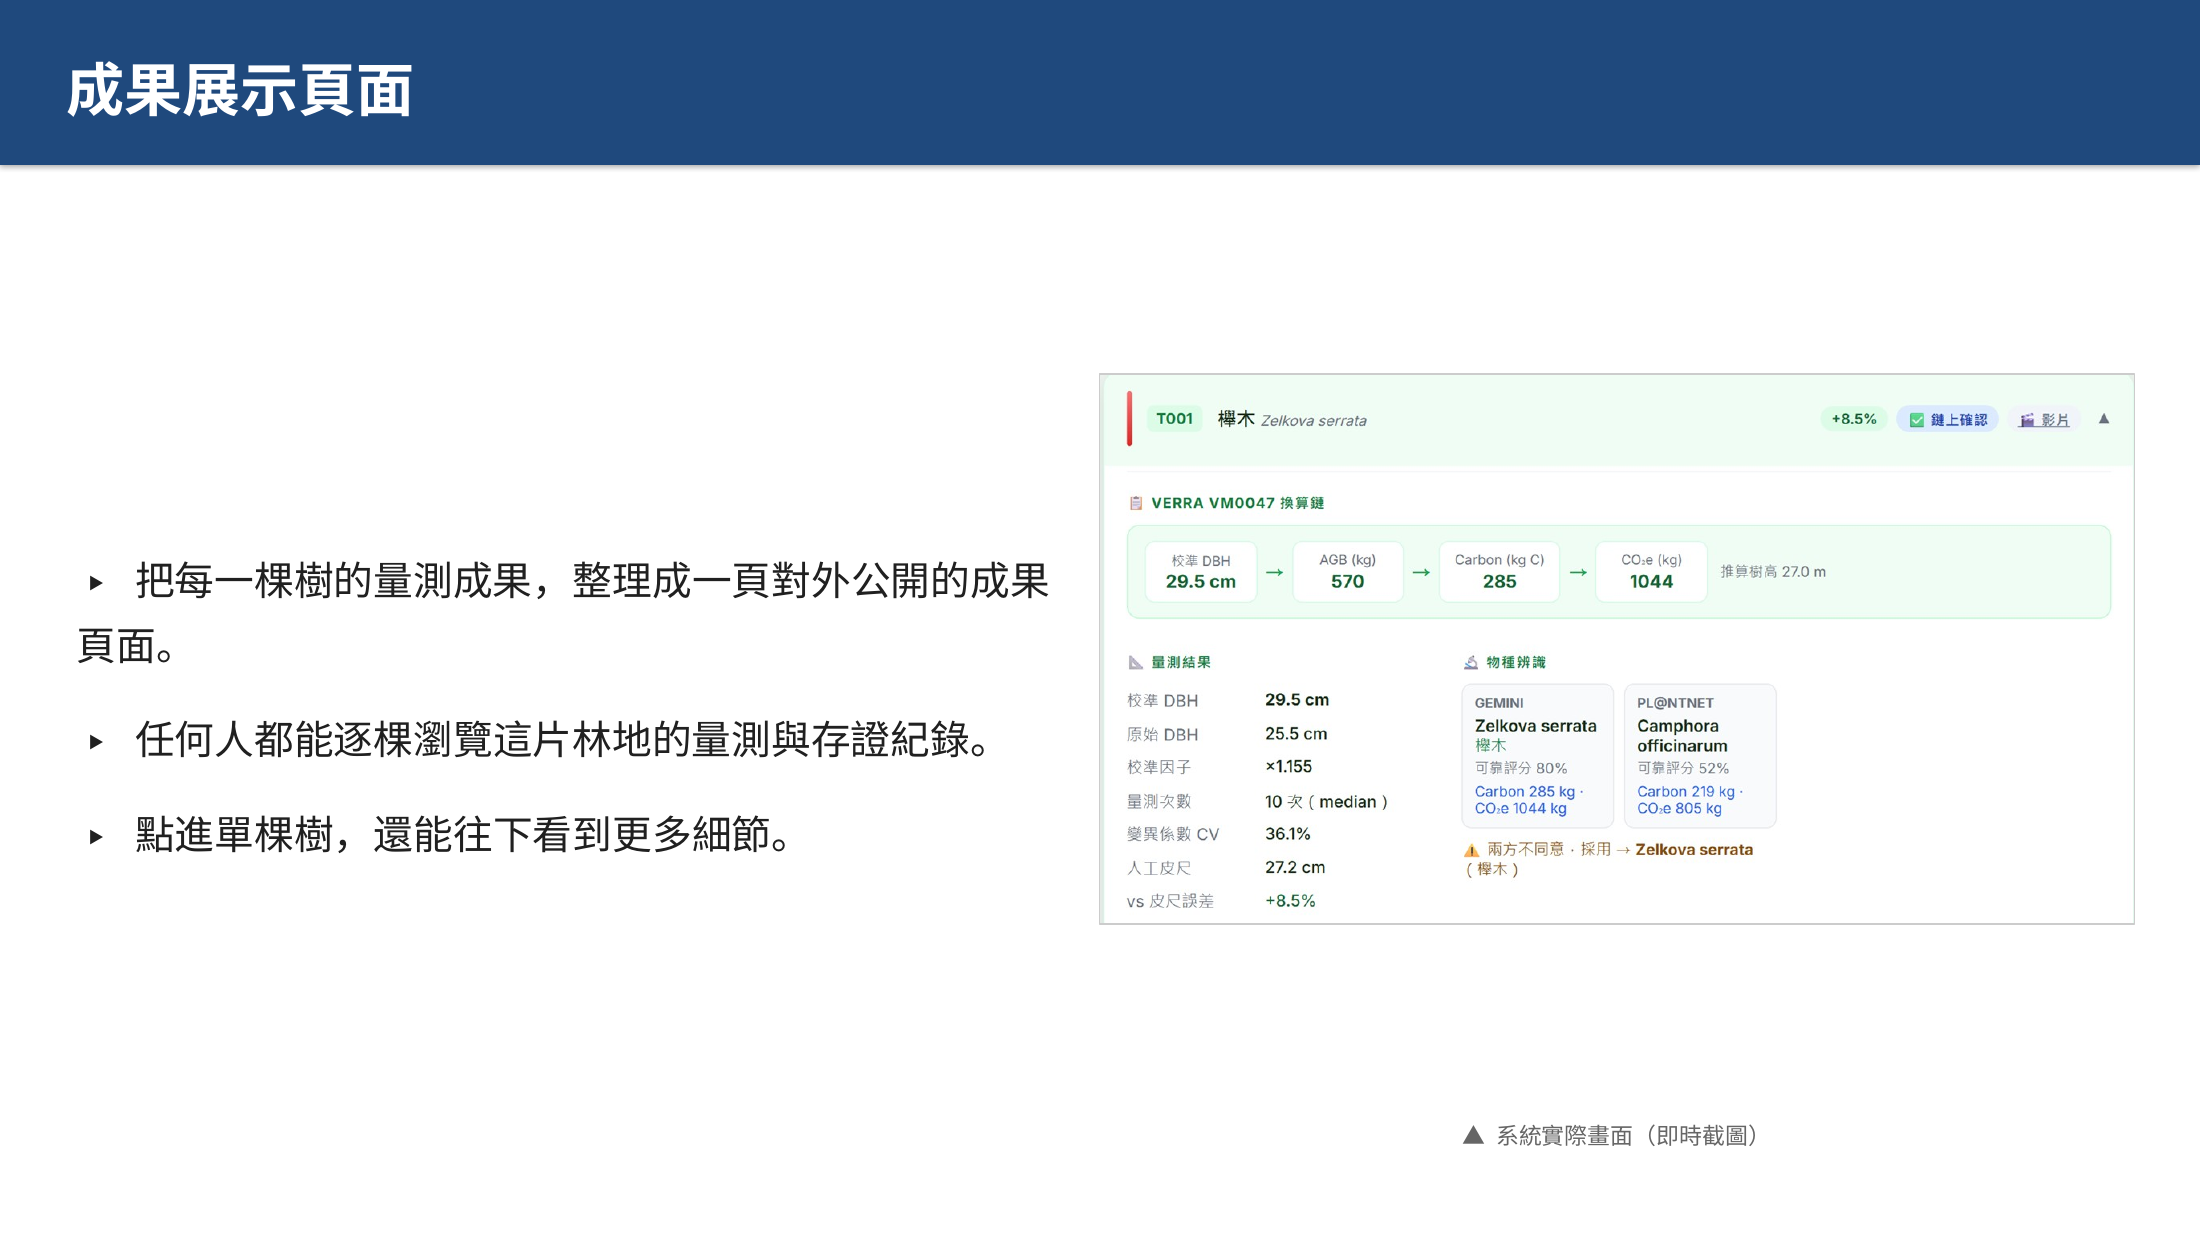Image resolution: width=2200 pixels, height=1238 pixels.
Task: Select the Carbon (kg C) 285 box
Action: click(1499, 572)
